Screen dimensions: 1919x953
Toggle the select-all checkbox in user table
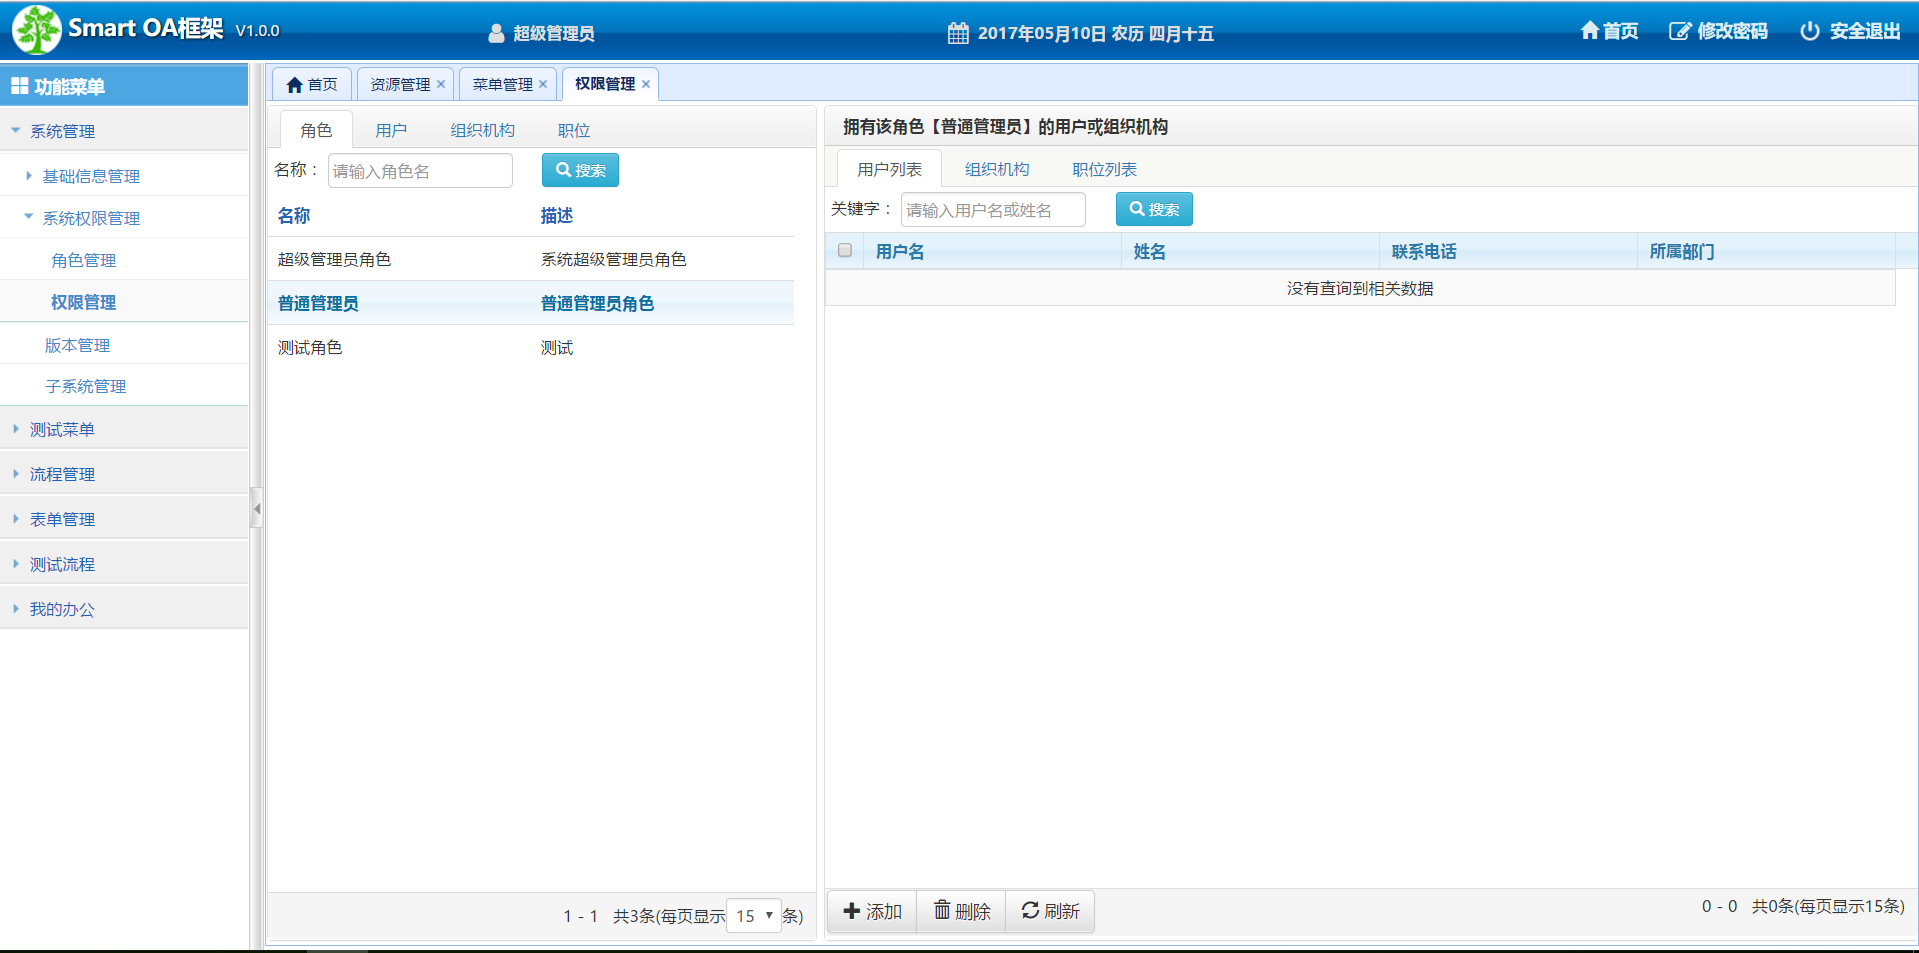pyautogui.click(x=845, y=251)
